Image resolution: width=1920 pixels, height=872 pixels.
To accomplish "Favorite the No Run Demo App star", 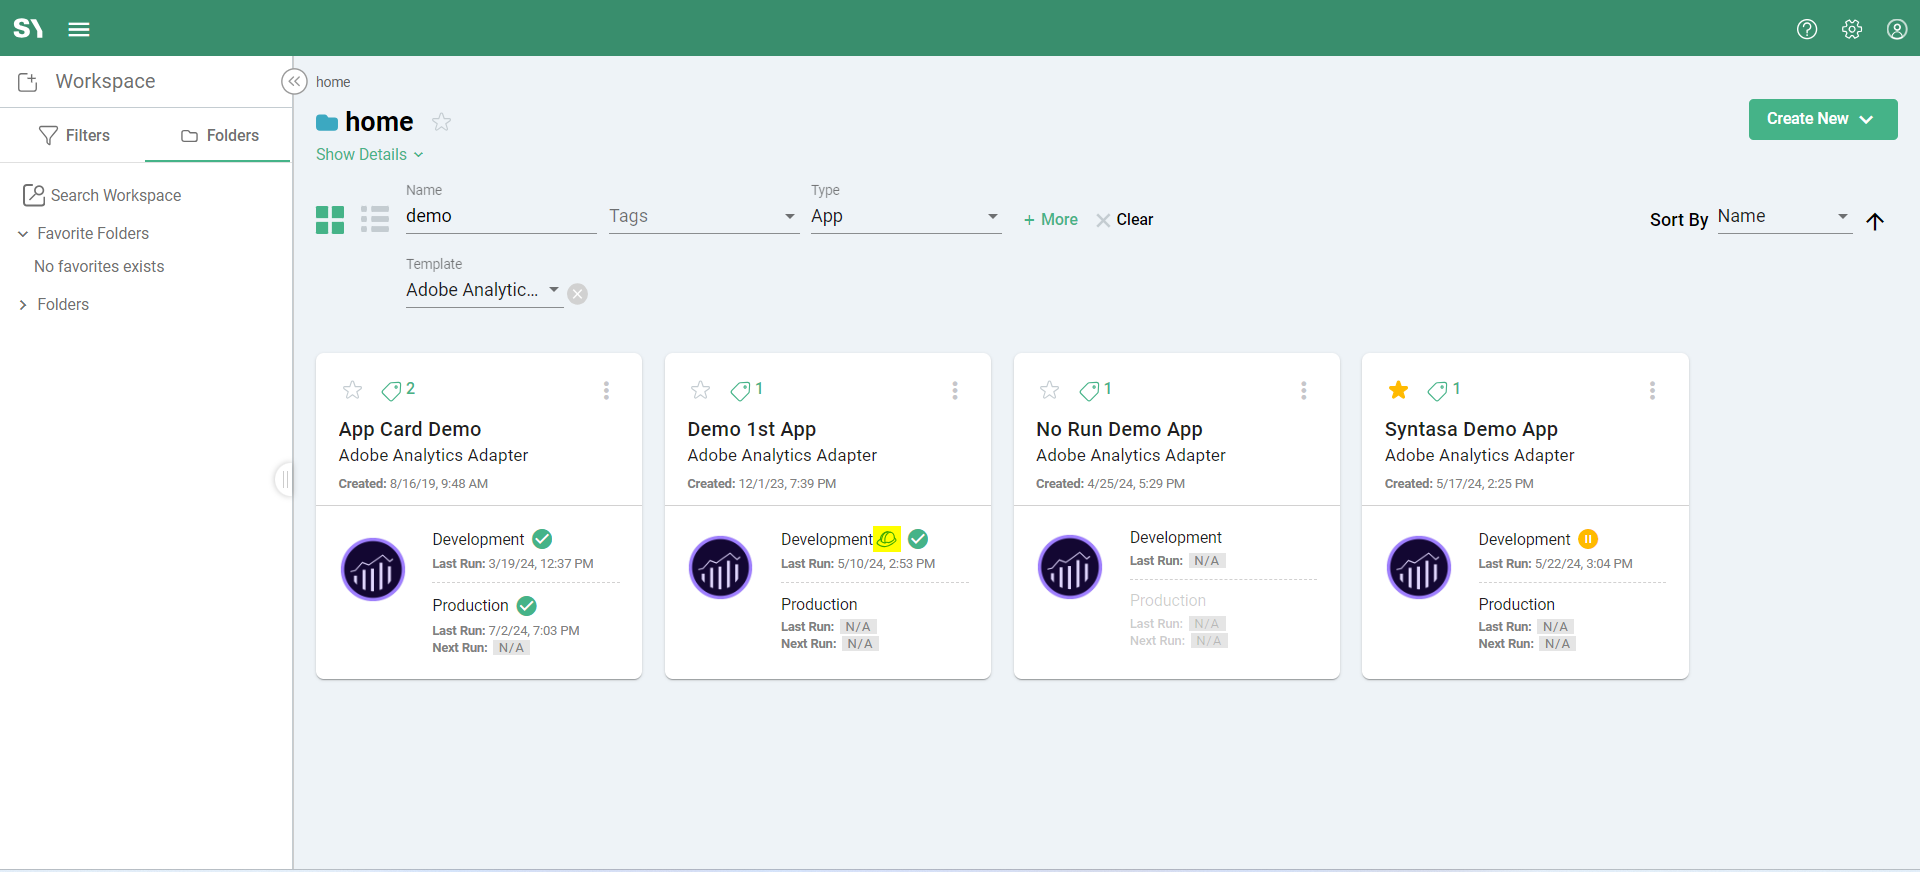I will (1049, 390).
